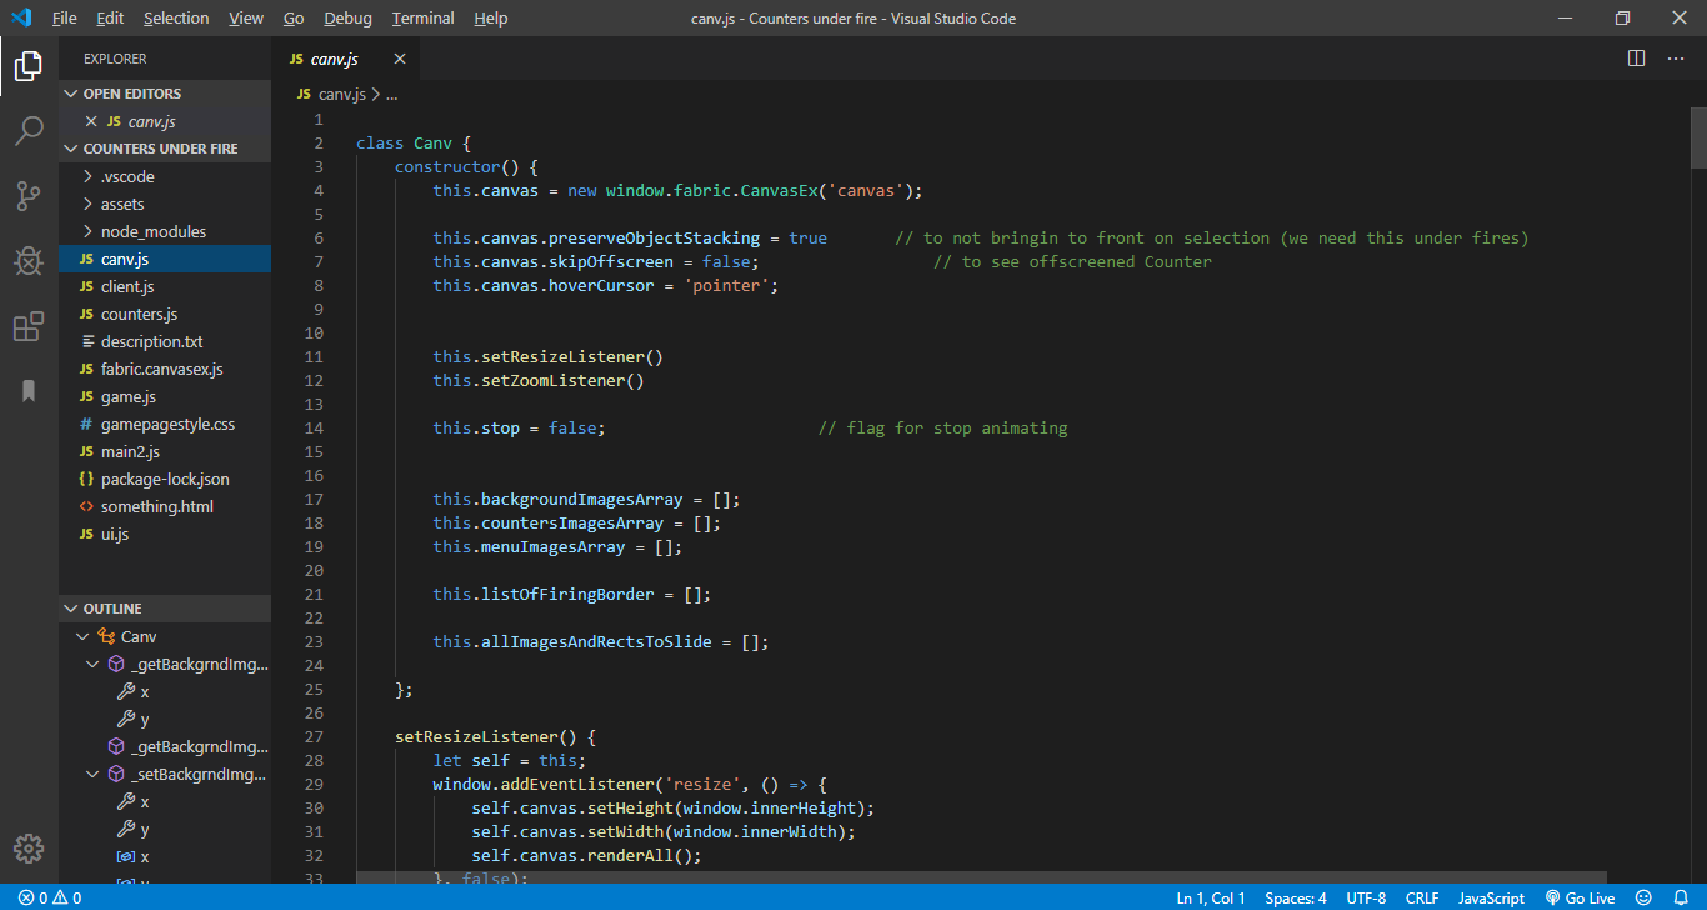Screen dimensions: 1707x910
Task: Open ui.js in the explorer
Action: 165,534
